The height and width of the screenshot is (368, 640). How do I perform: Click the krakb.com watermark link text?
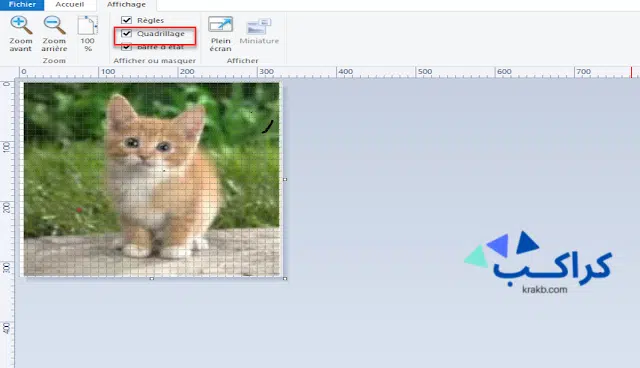(x=544, y=290)
